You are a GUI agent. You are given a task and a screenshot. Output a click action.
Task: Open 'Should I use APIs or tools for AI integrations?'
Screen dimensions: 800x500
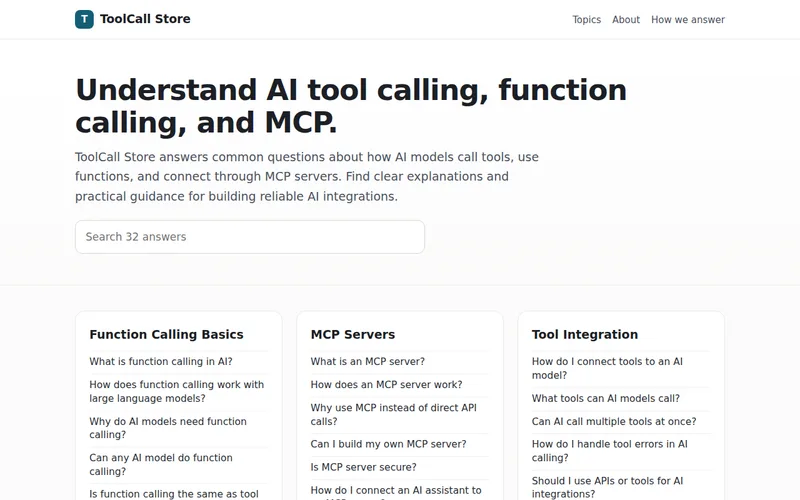click(607, 487)
